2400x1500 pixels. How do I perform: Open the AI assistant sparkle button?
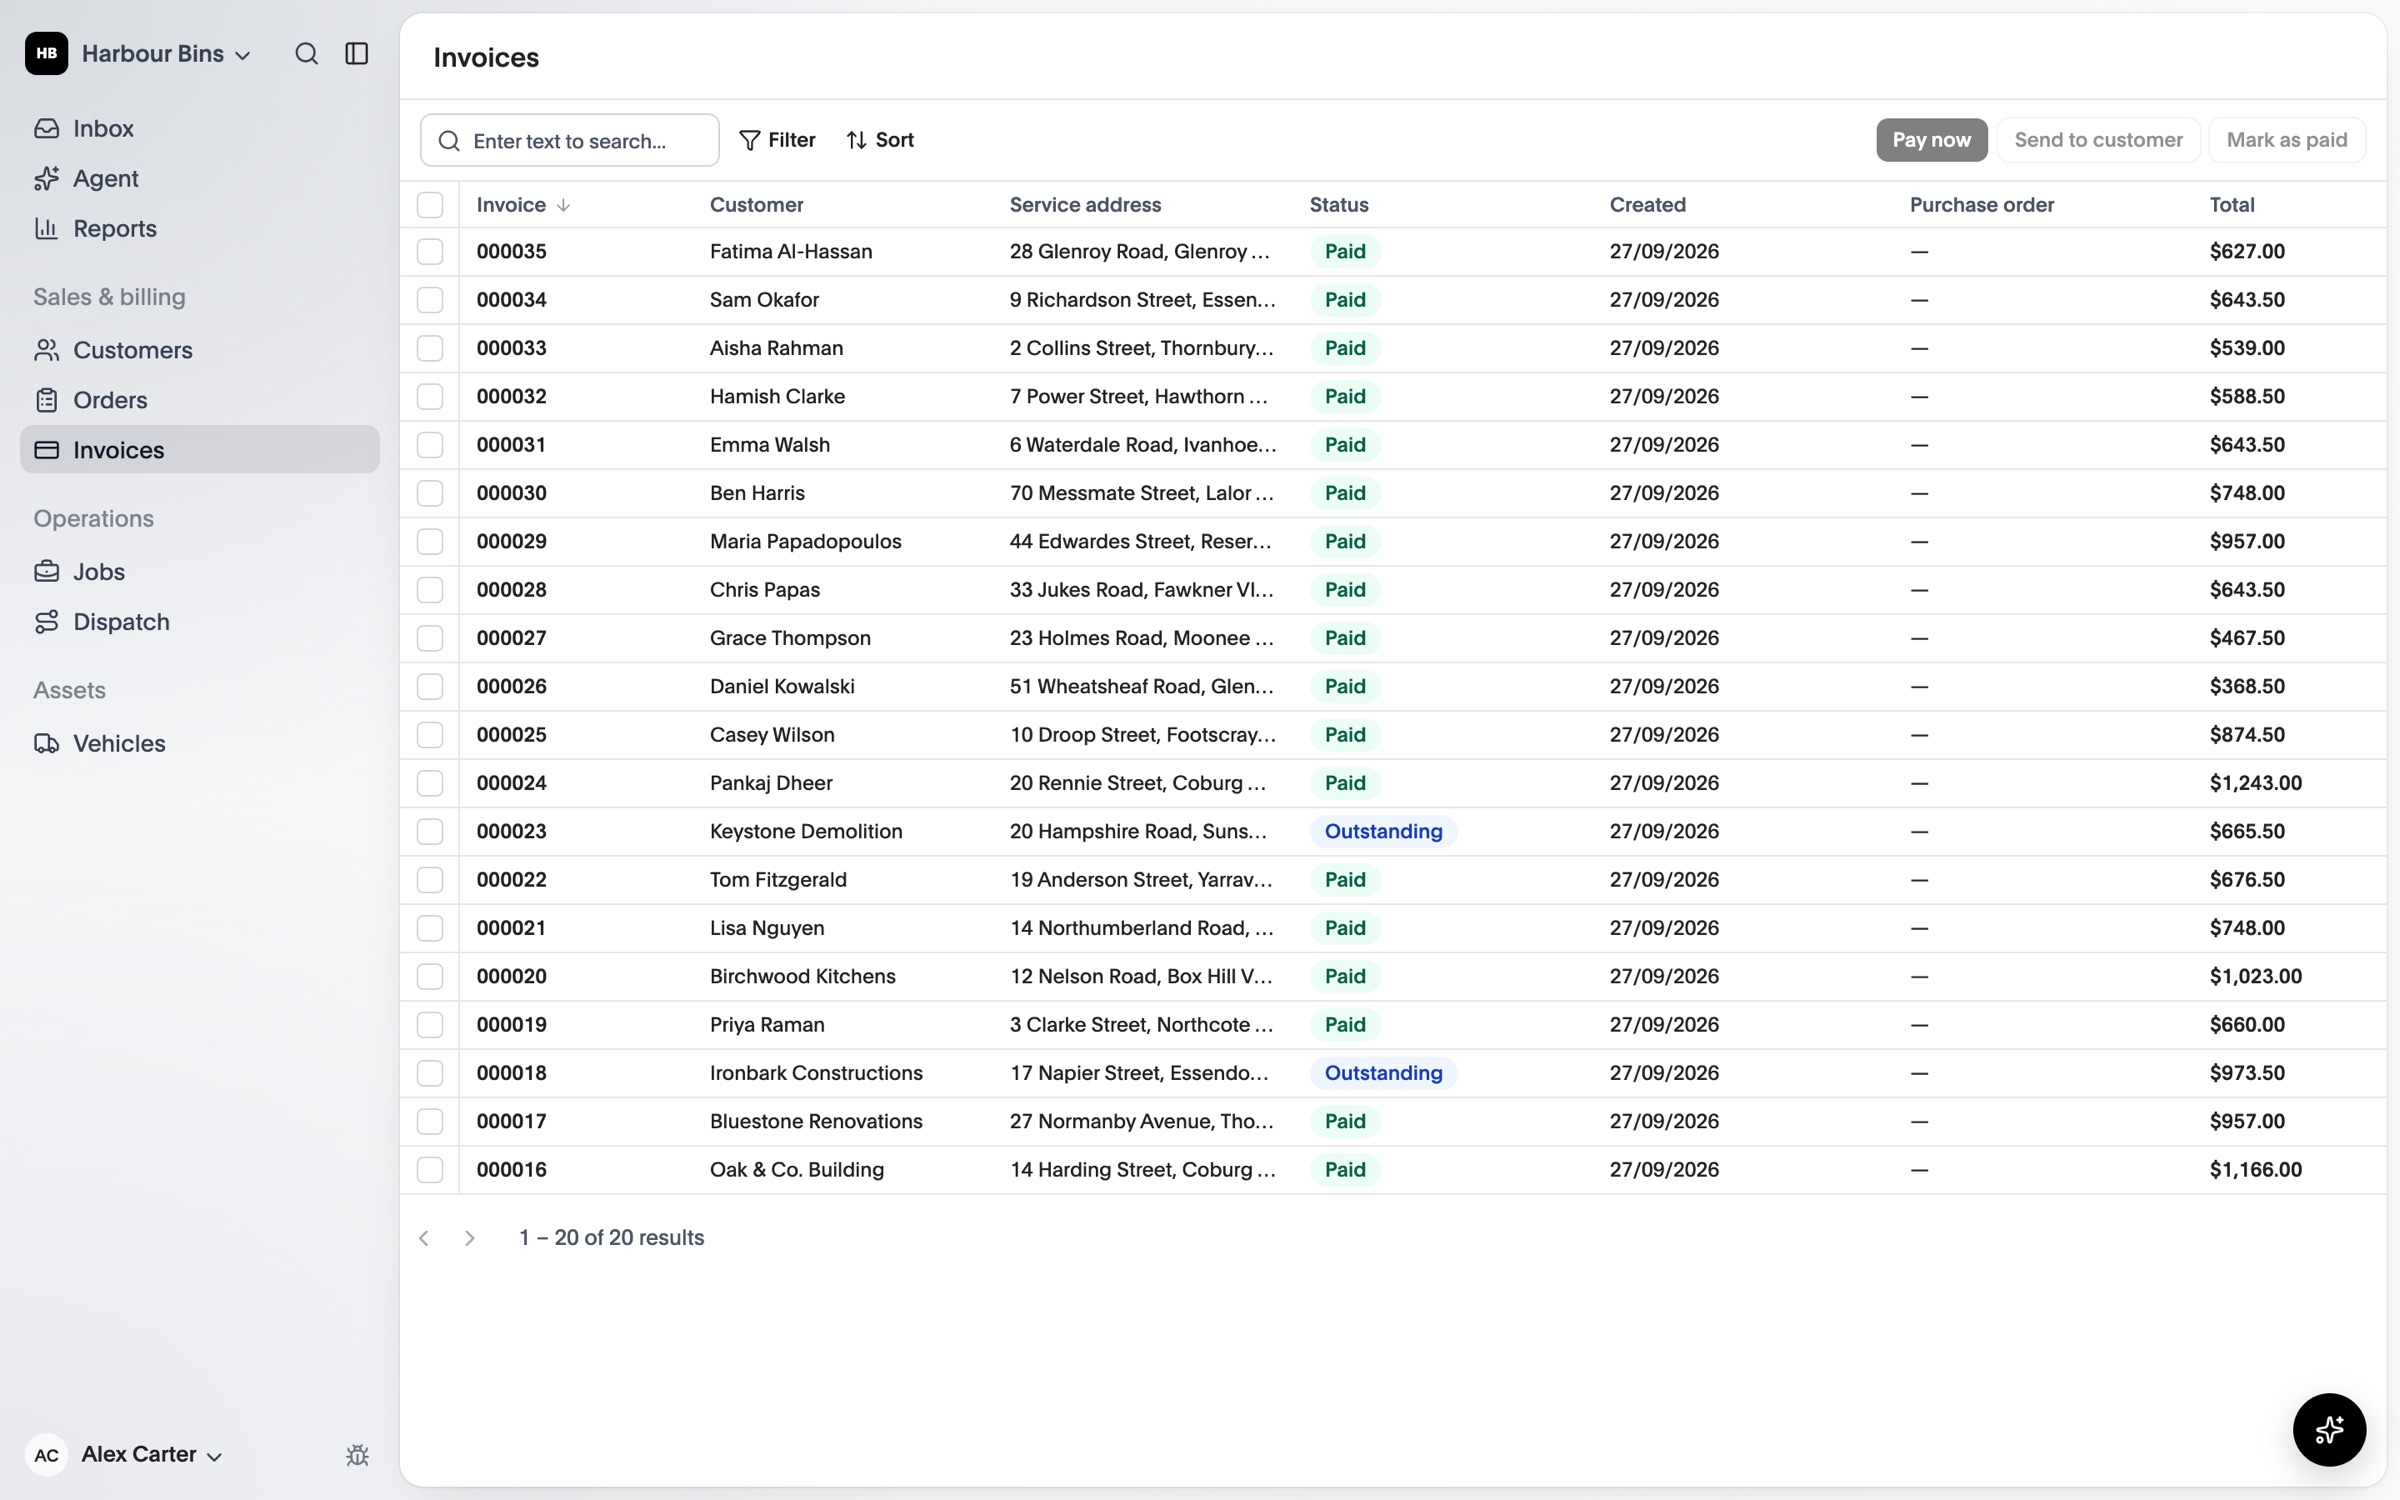2329,1430
